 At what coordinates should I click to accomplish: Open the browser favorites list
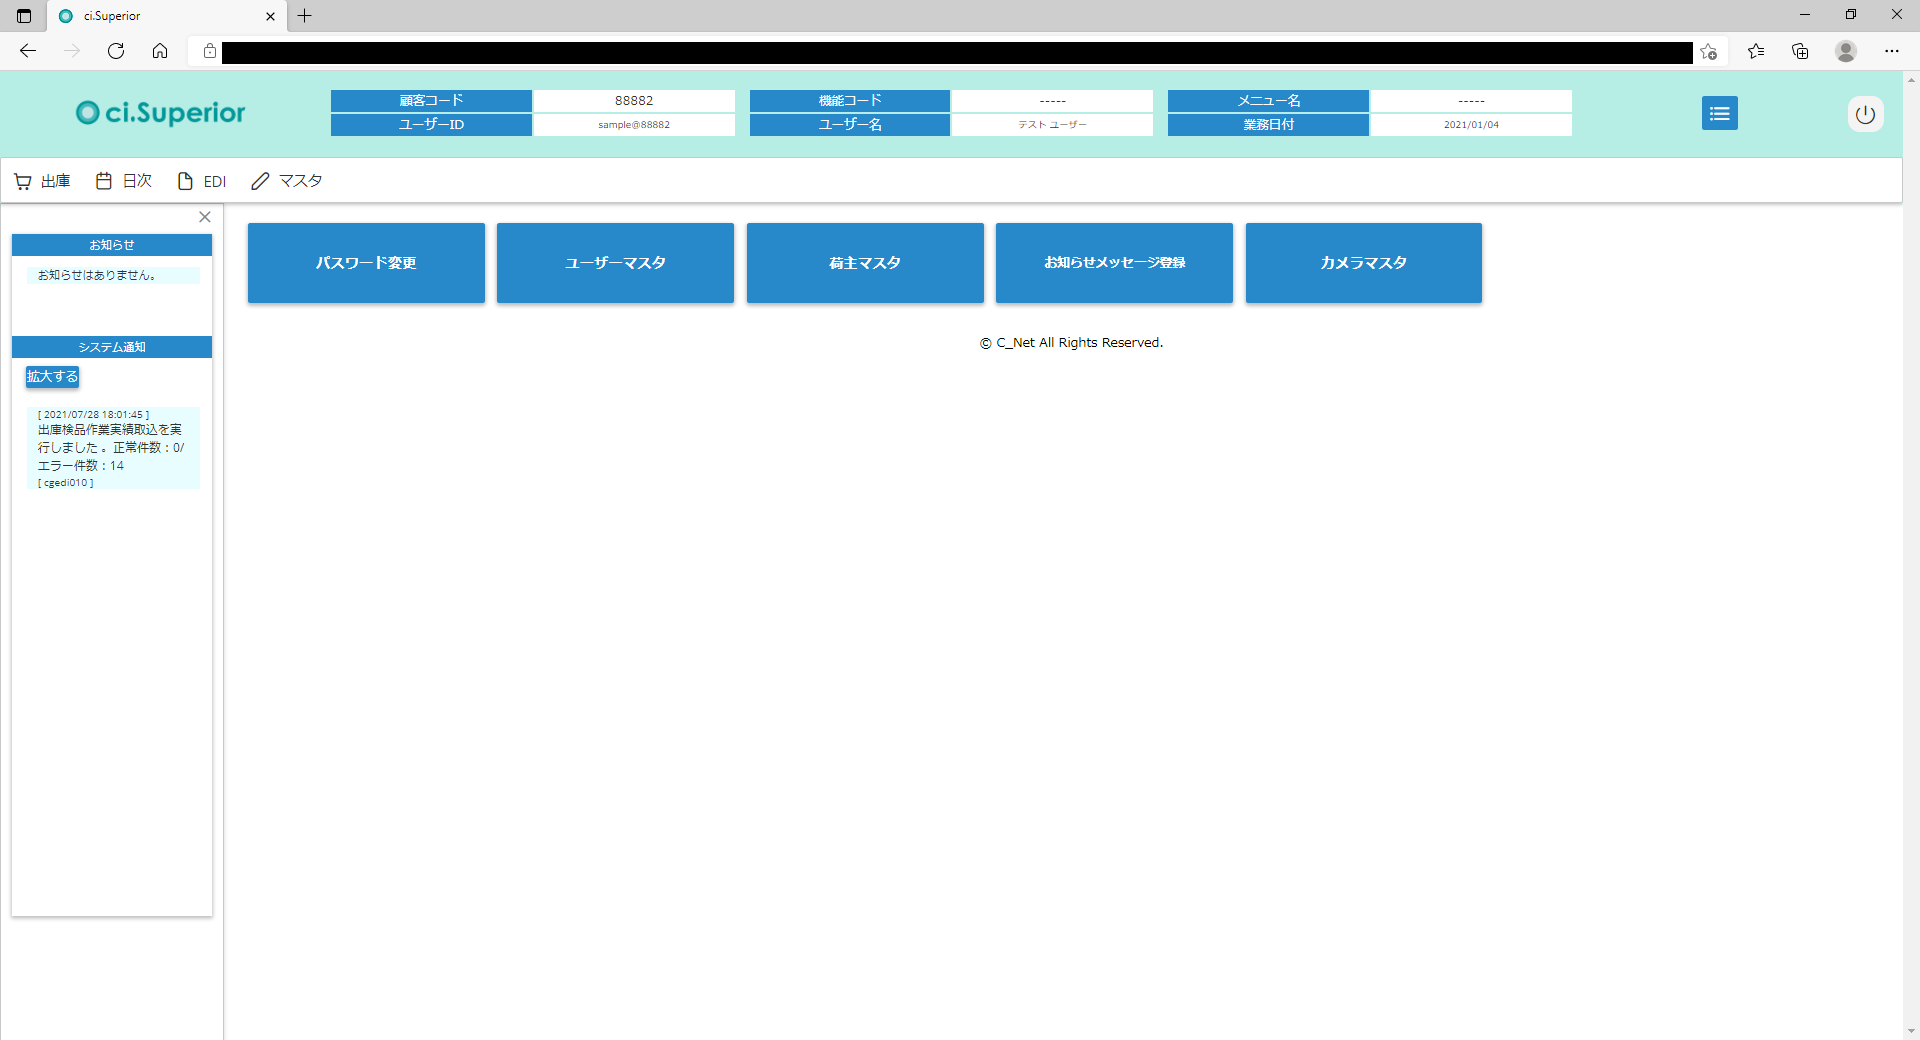tap(1756, 51)
